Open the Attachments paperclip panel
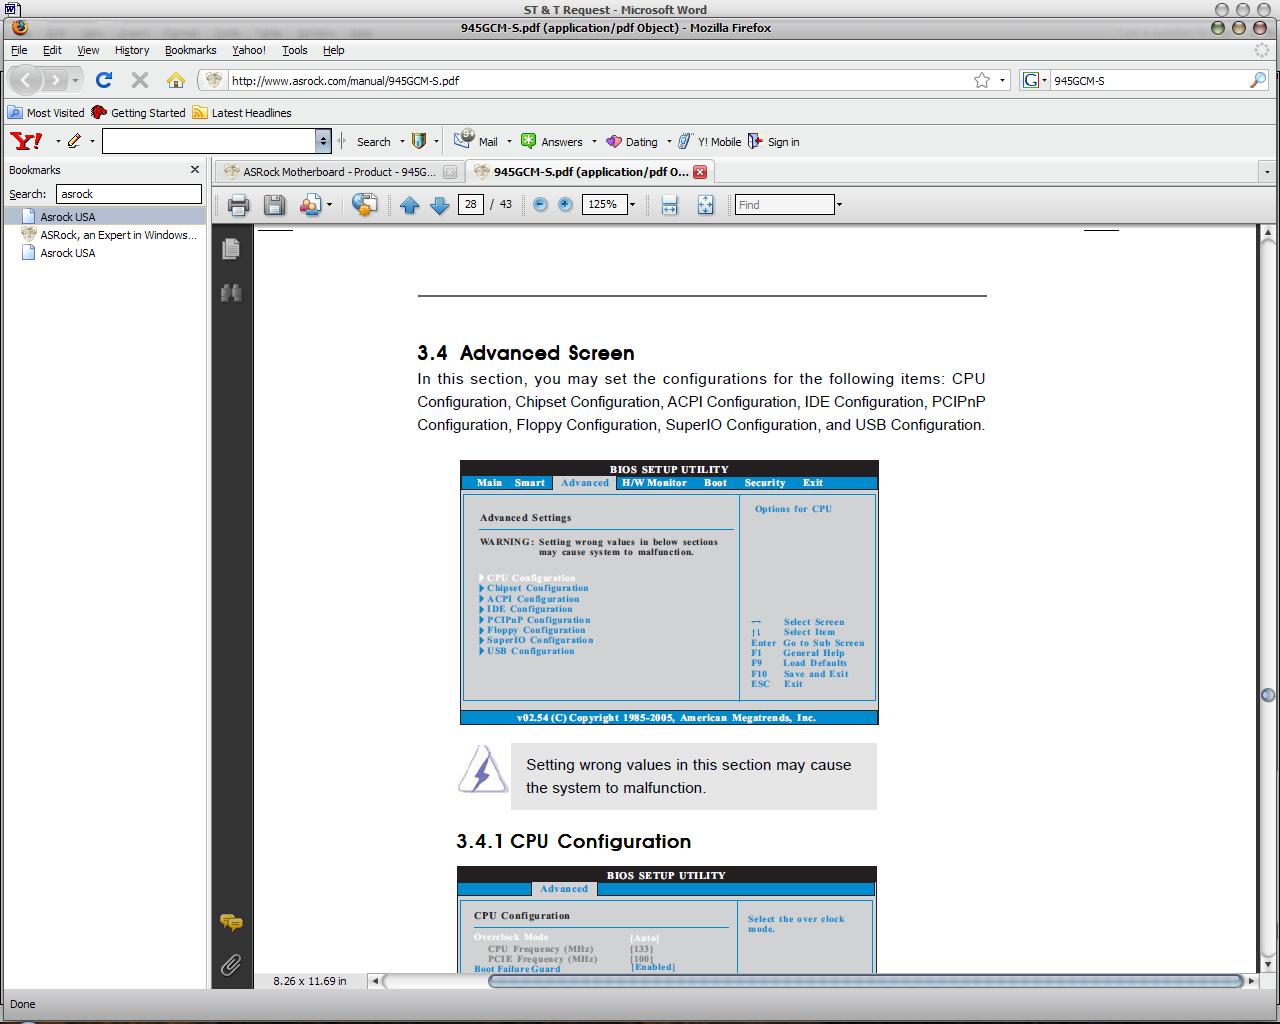 coord(231,964)
